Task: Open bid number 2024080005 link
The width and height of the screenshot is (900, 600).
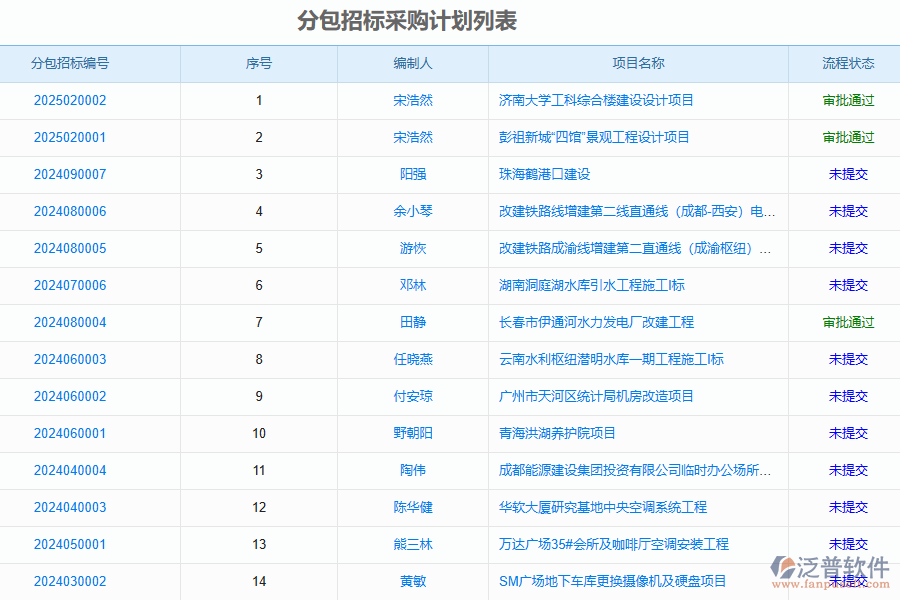Action: (x=70, y=249)
